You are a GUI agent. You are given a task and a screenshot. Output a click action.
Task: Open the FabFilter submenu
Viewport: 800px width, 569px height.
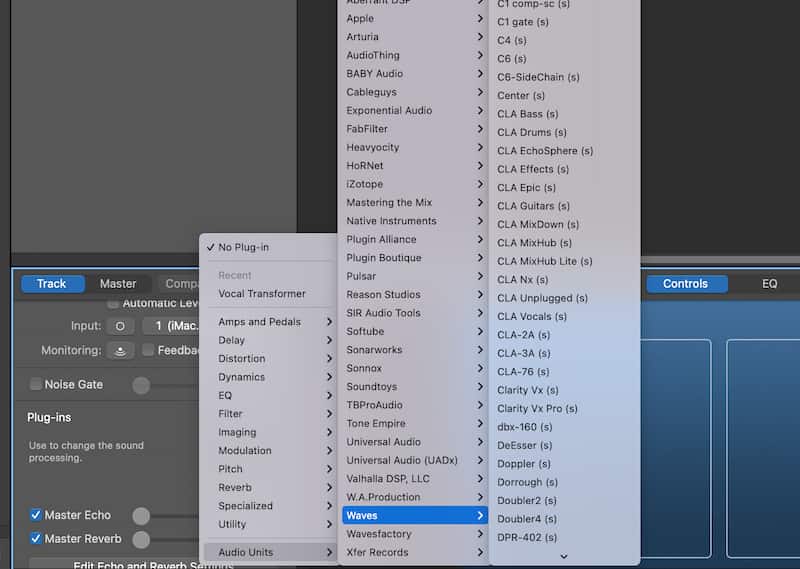[x=414, y=129]
